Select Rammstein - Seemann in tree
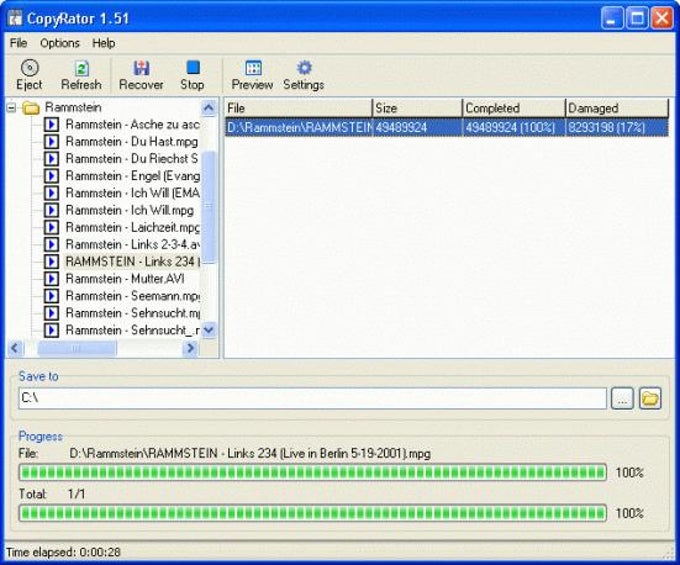This screenshot has height=565, width=680. click(132, 296)
